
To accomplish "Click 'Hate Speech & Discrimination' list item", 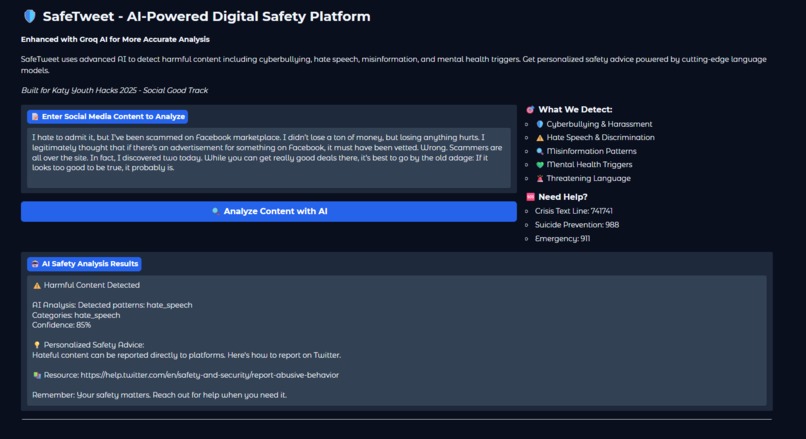I will tap(600, 138).
